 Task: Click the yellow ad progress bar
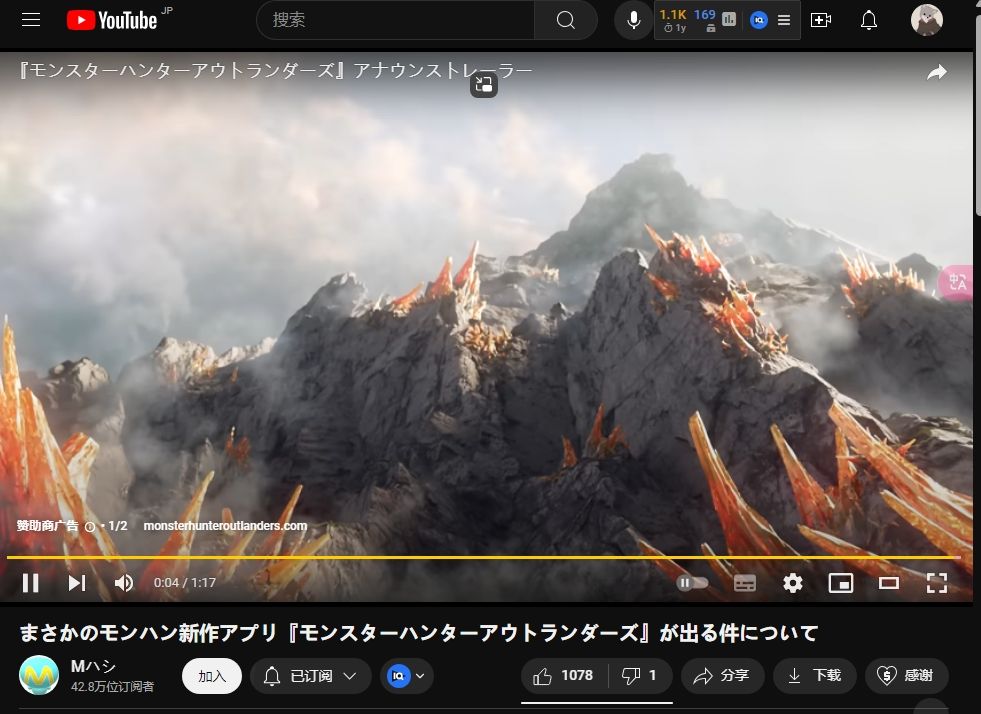pyautogui.click(x=483, y=556)
